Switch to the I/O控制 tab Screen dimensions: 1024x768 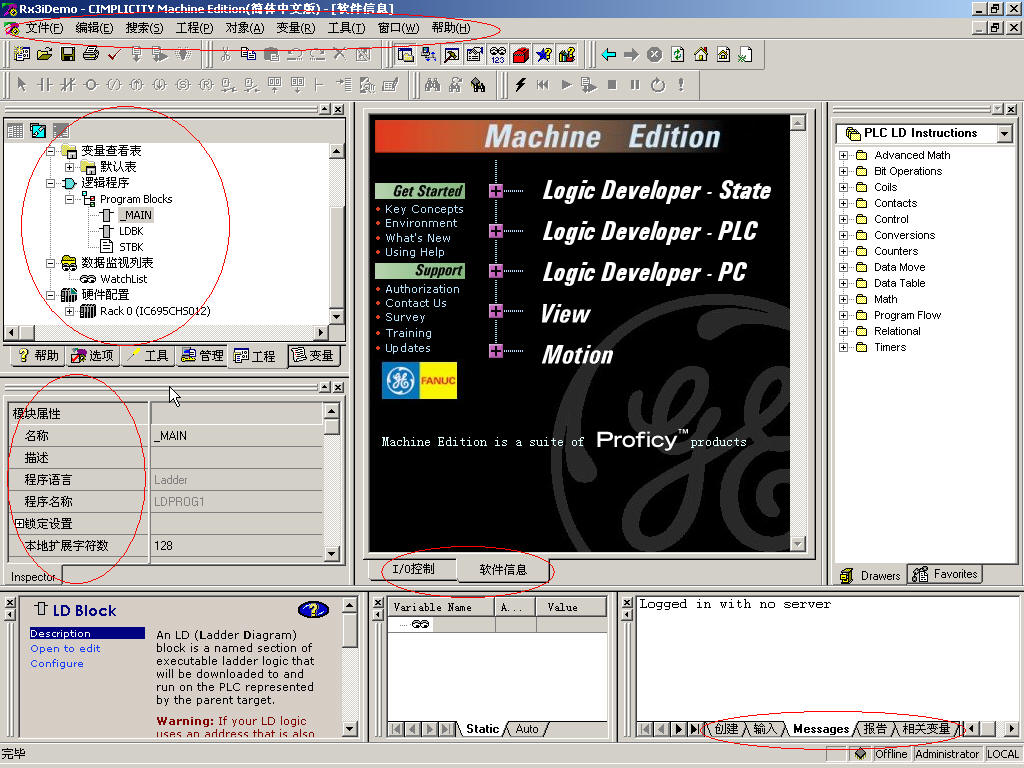[x=413, y=569]
